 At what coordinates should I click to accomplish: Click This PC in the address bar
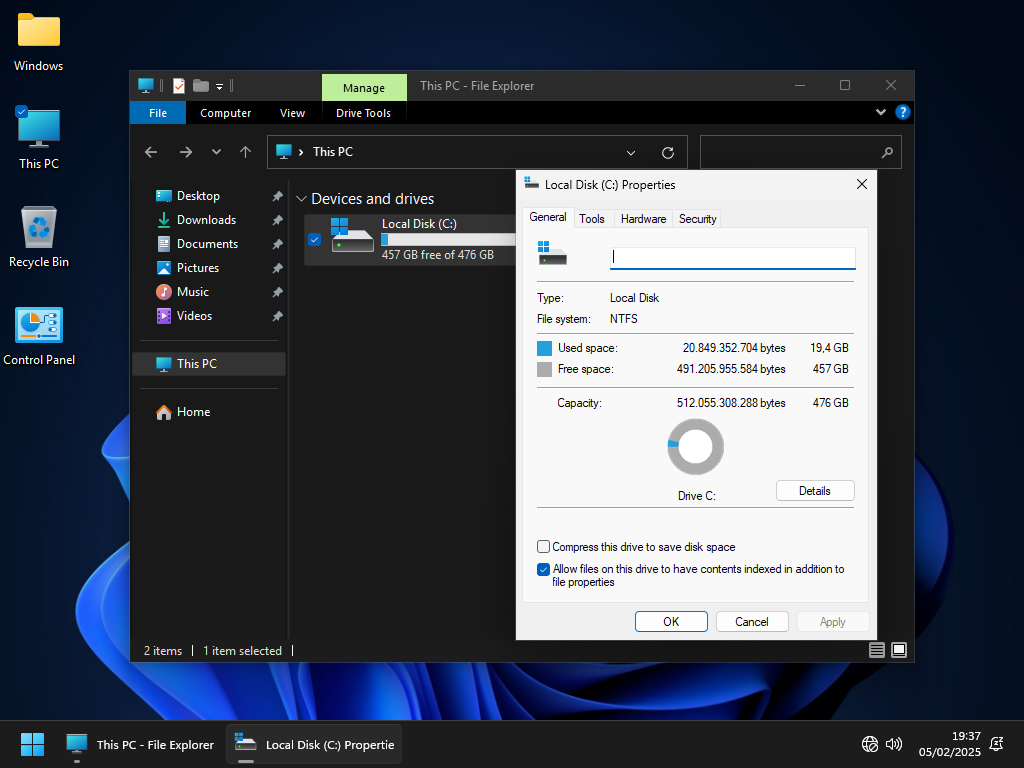pos(332,152)
